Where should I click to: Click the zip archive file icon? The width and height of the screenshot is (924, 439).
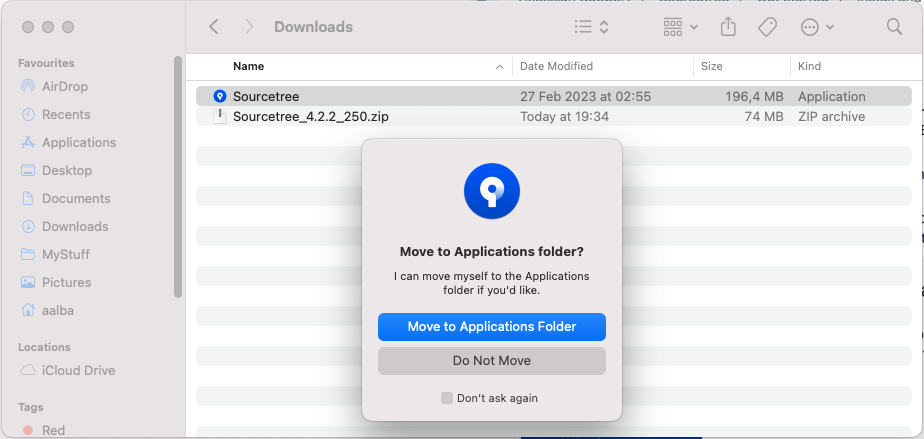click(220, 116)
